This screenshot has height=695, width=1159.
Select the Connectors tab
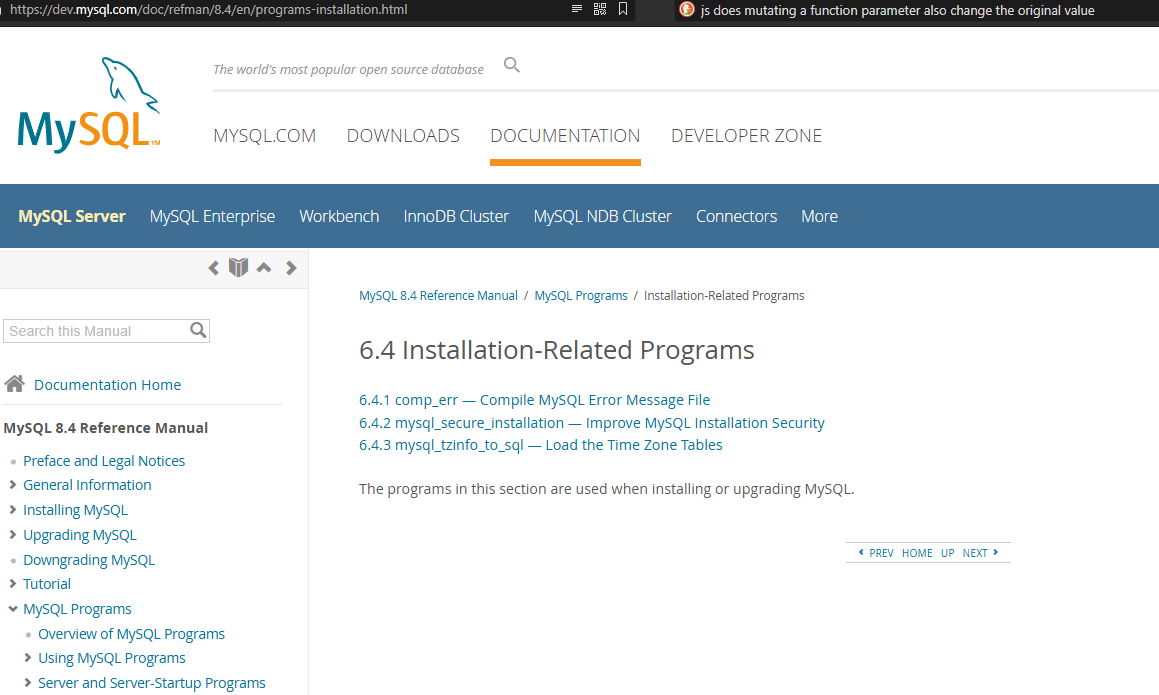tap(736, 216)
